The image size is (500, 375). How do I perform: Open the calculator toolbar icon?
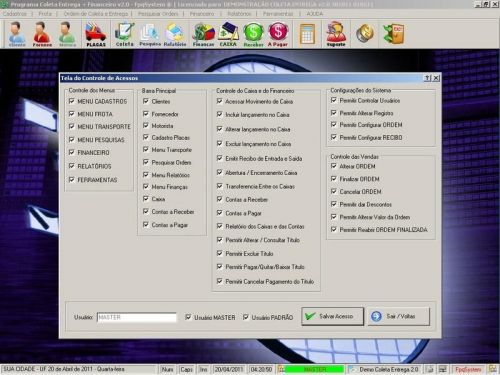[x=307, y=34]
